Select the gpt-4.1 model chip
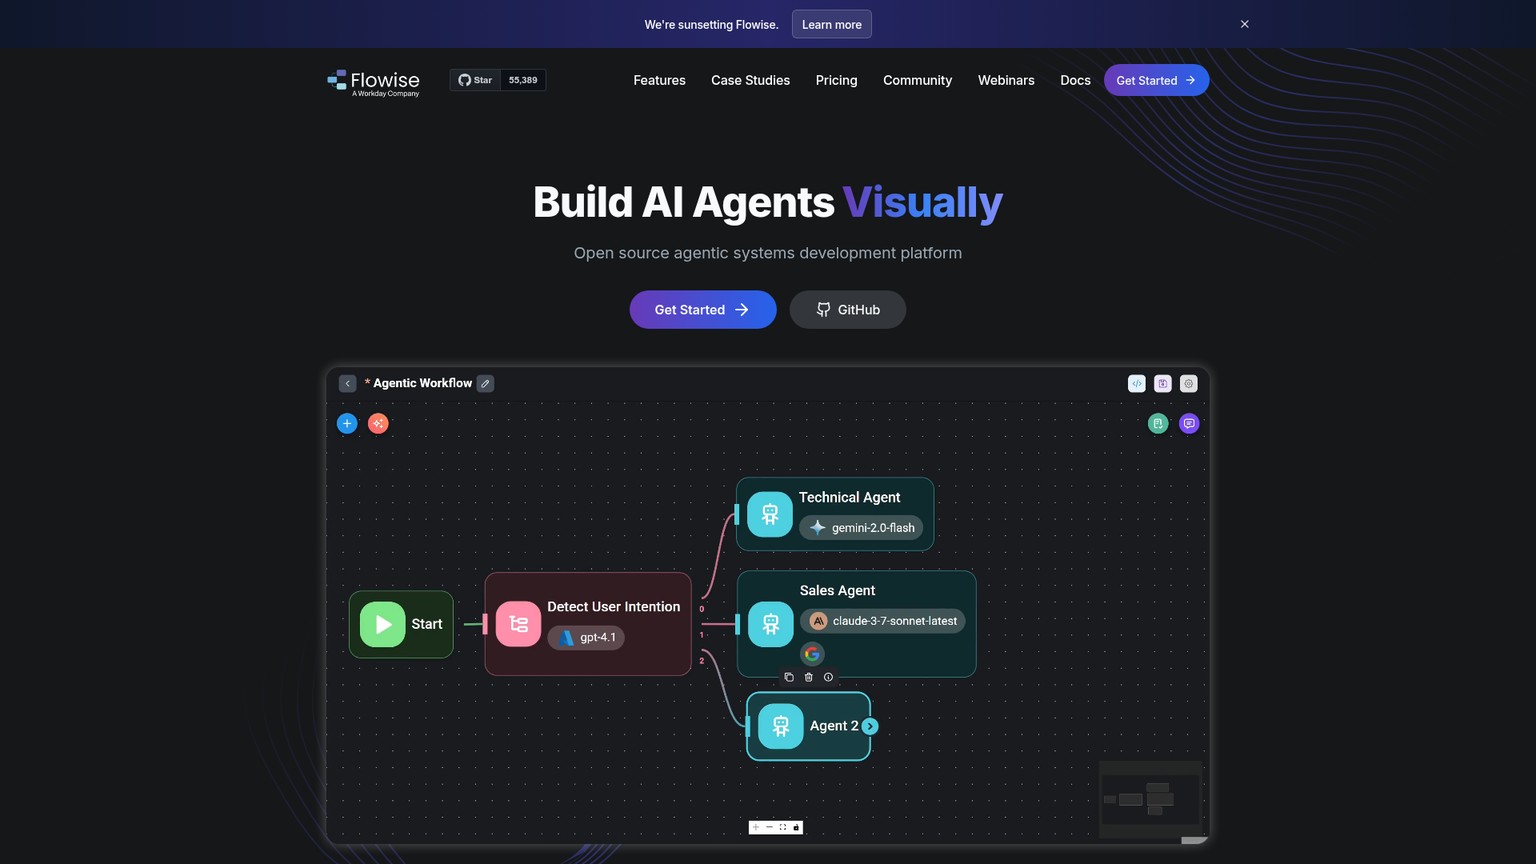This screenshot has width=1536, height=864. (586, 637)
